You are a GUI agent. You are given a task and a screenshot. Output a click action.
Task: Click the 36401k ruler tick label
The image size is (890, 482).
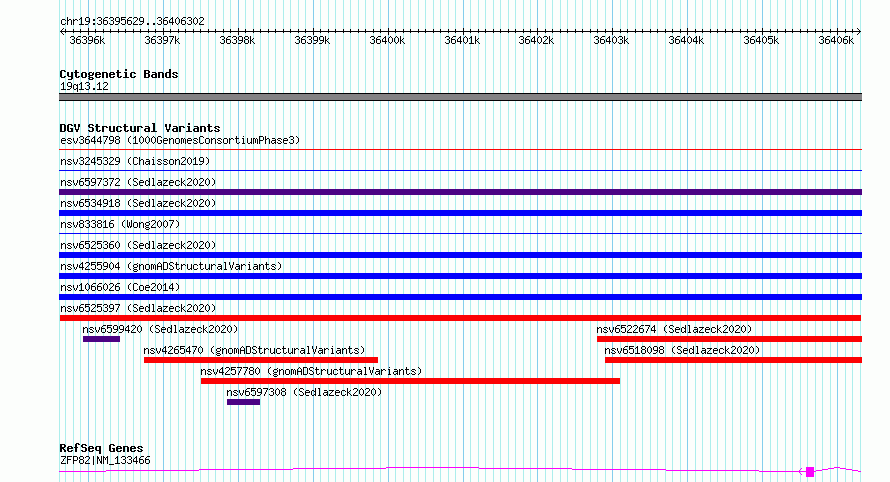click(x=461, y=40)
